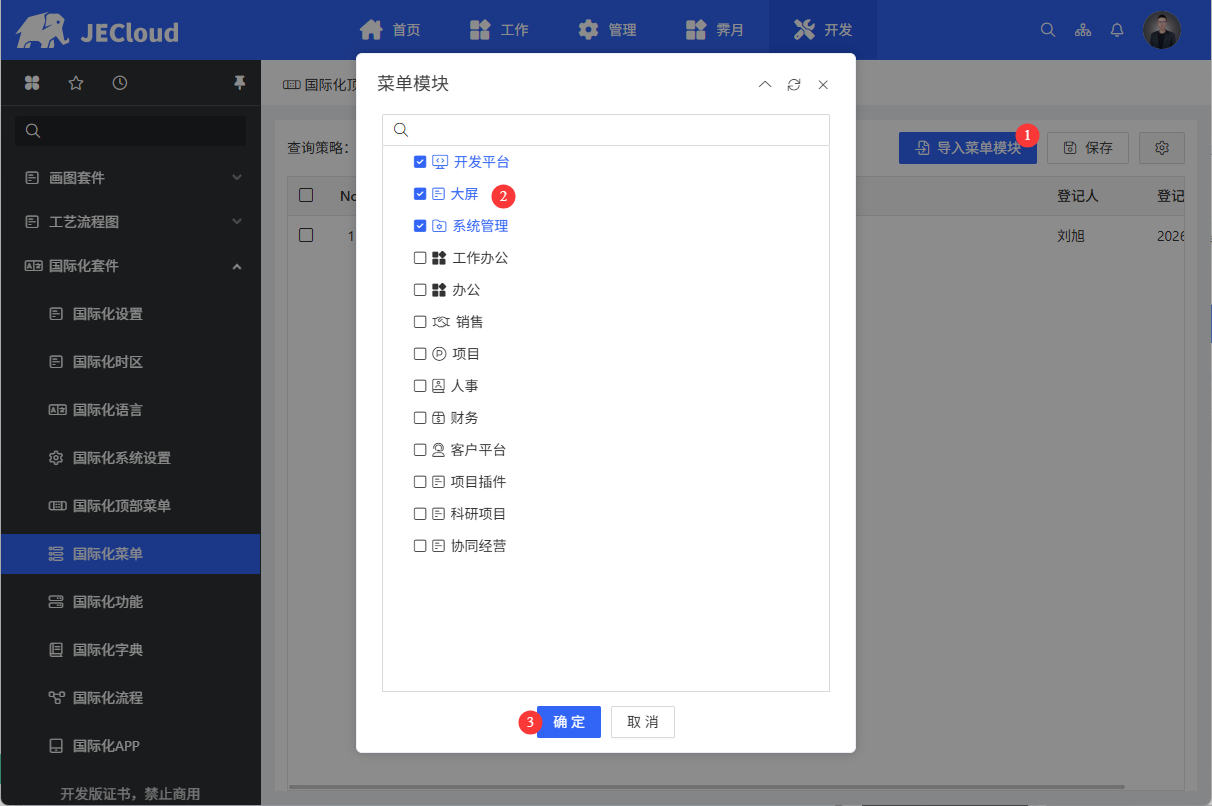Show recent history via the clock icon
The height and width of the screenshot is (806, 1212).
(x=120, y=83)
